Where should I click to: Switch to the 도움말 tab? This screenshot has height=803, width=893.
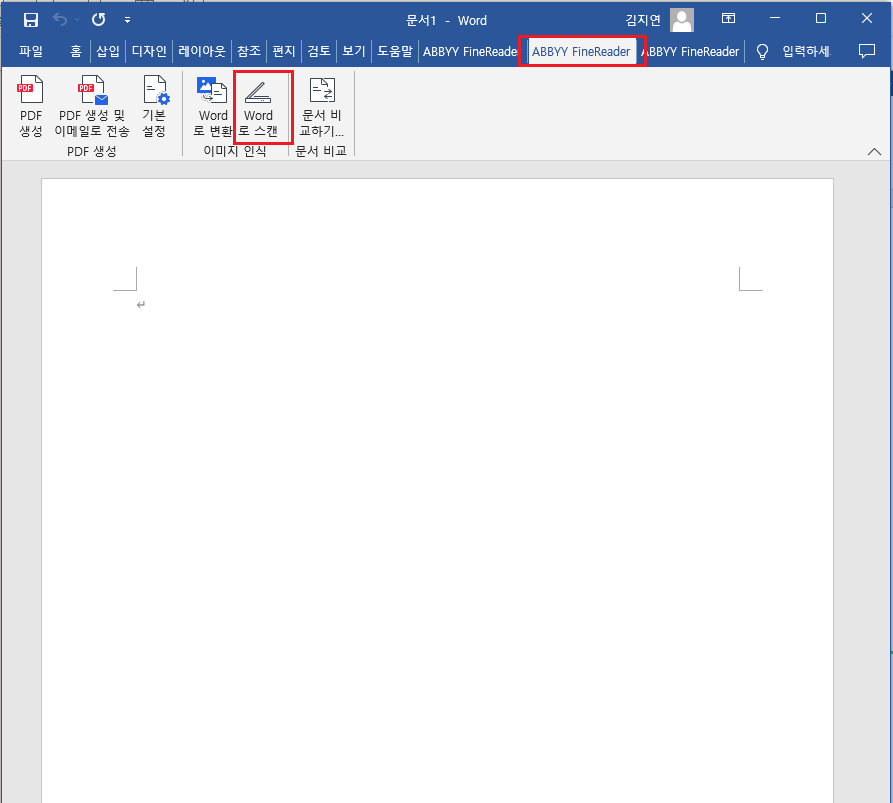point(395,51)
